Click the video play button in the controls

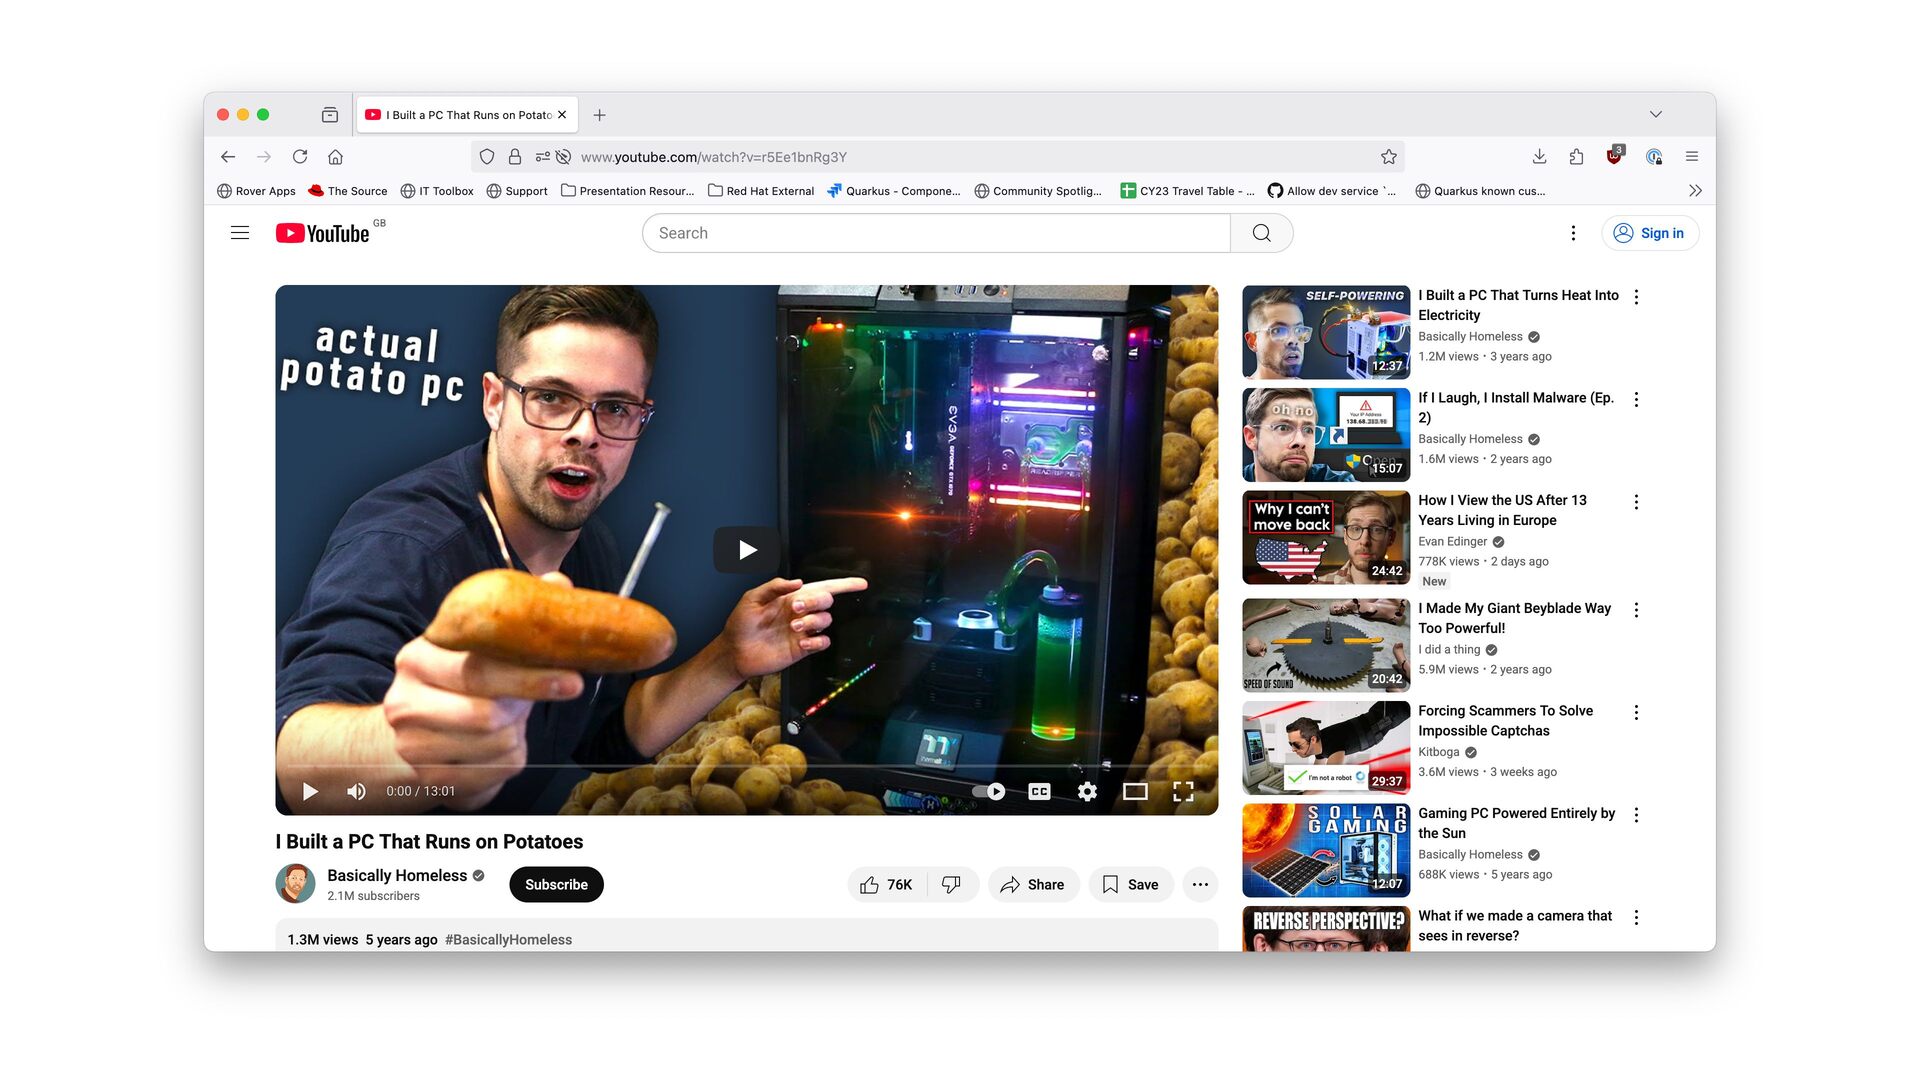(x=310, y=791)
